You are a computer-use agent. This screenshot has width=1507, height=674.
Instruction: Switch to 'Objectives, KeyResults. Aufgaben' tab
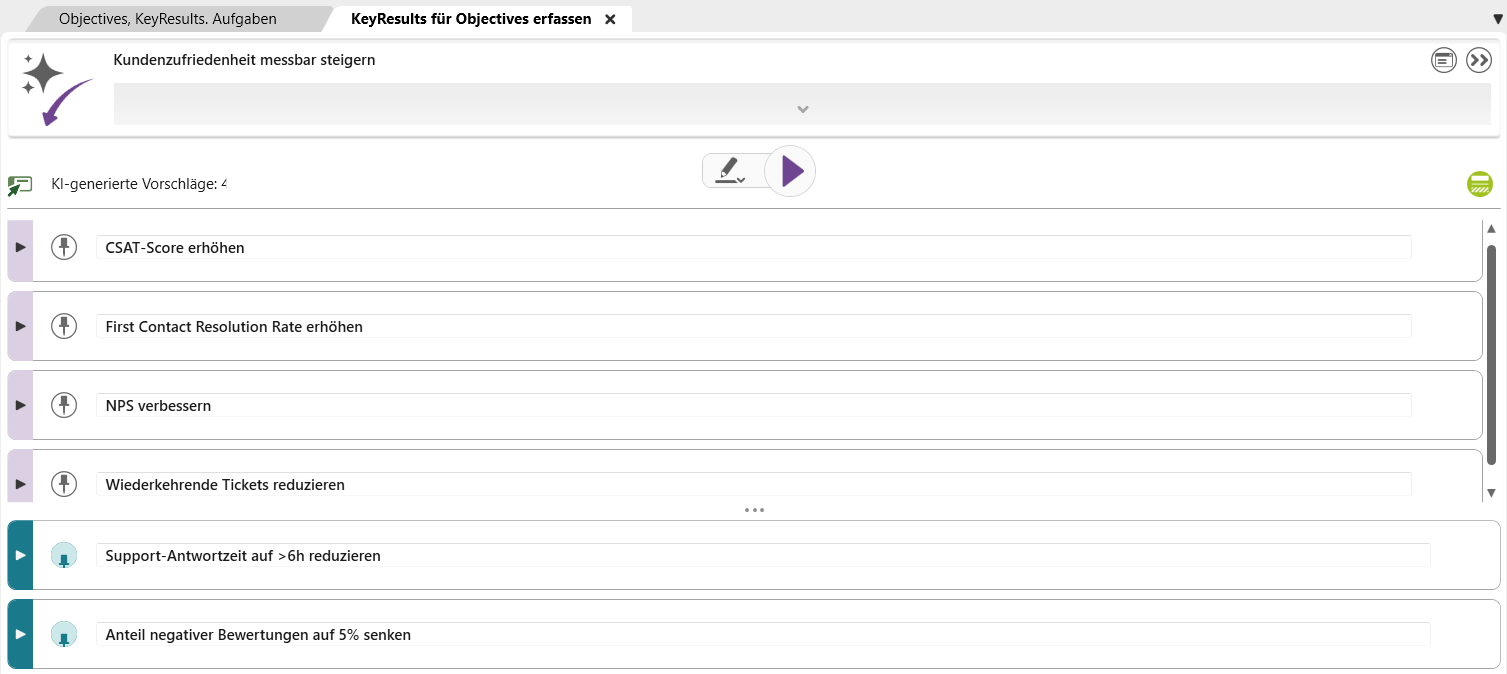coord(168,19)
